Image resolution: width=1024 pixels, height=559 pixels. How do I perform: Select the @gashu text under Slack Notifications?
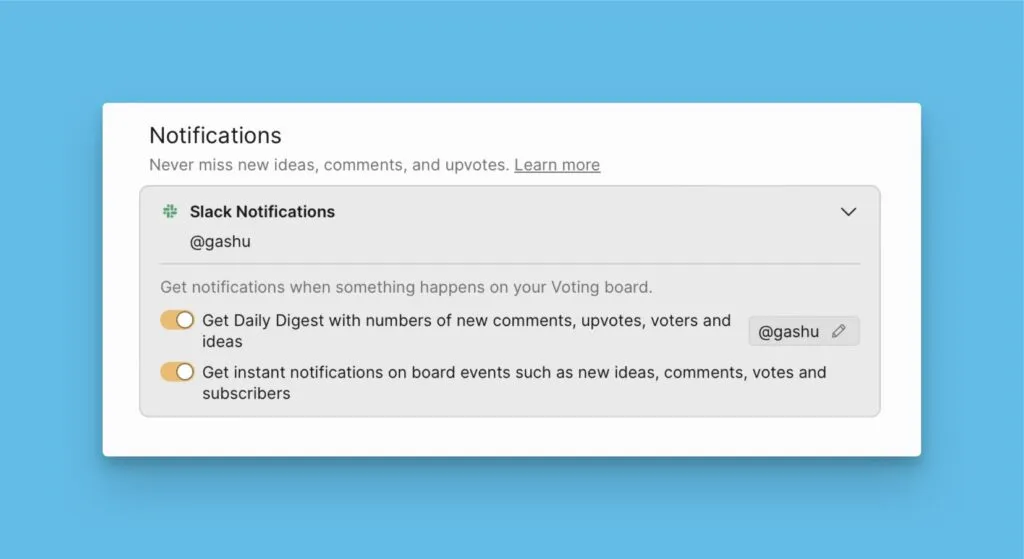218,241
